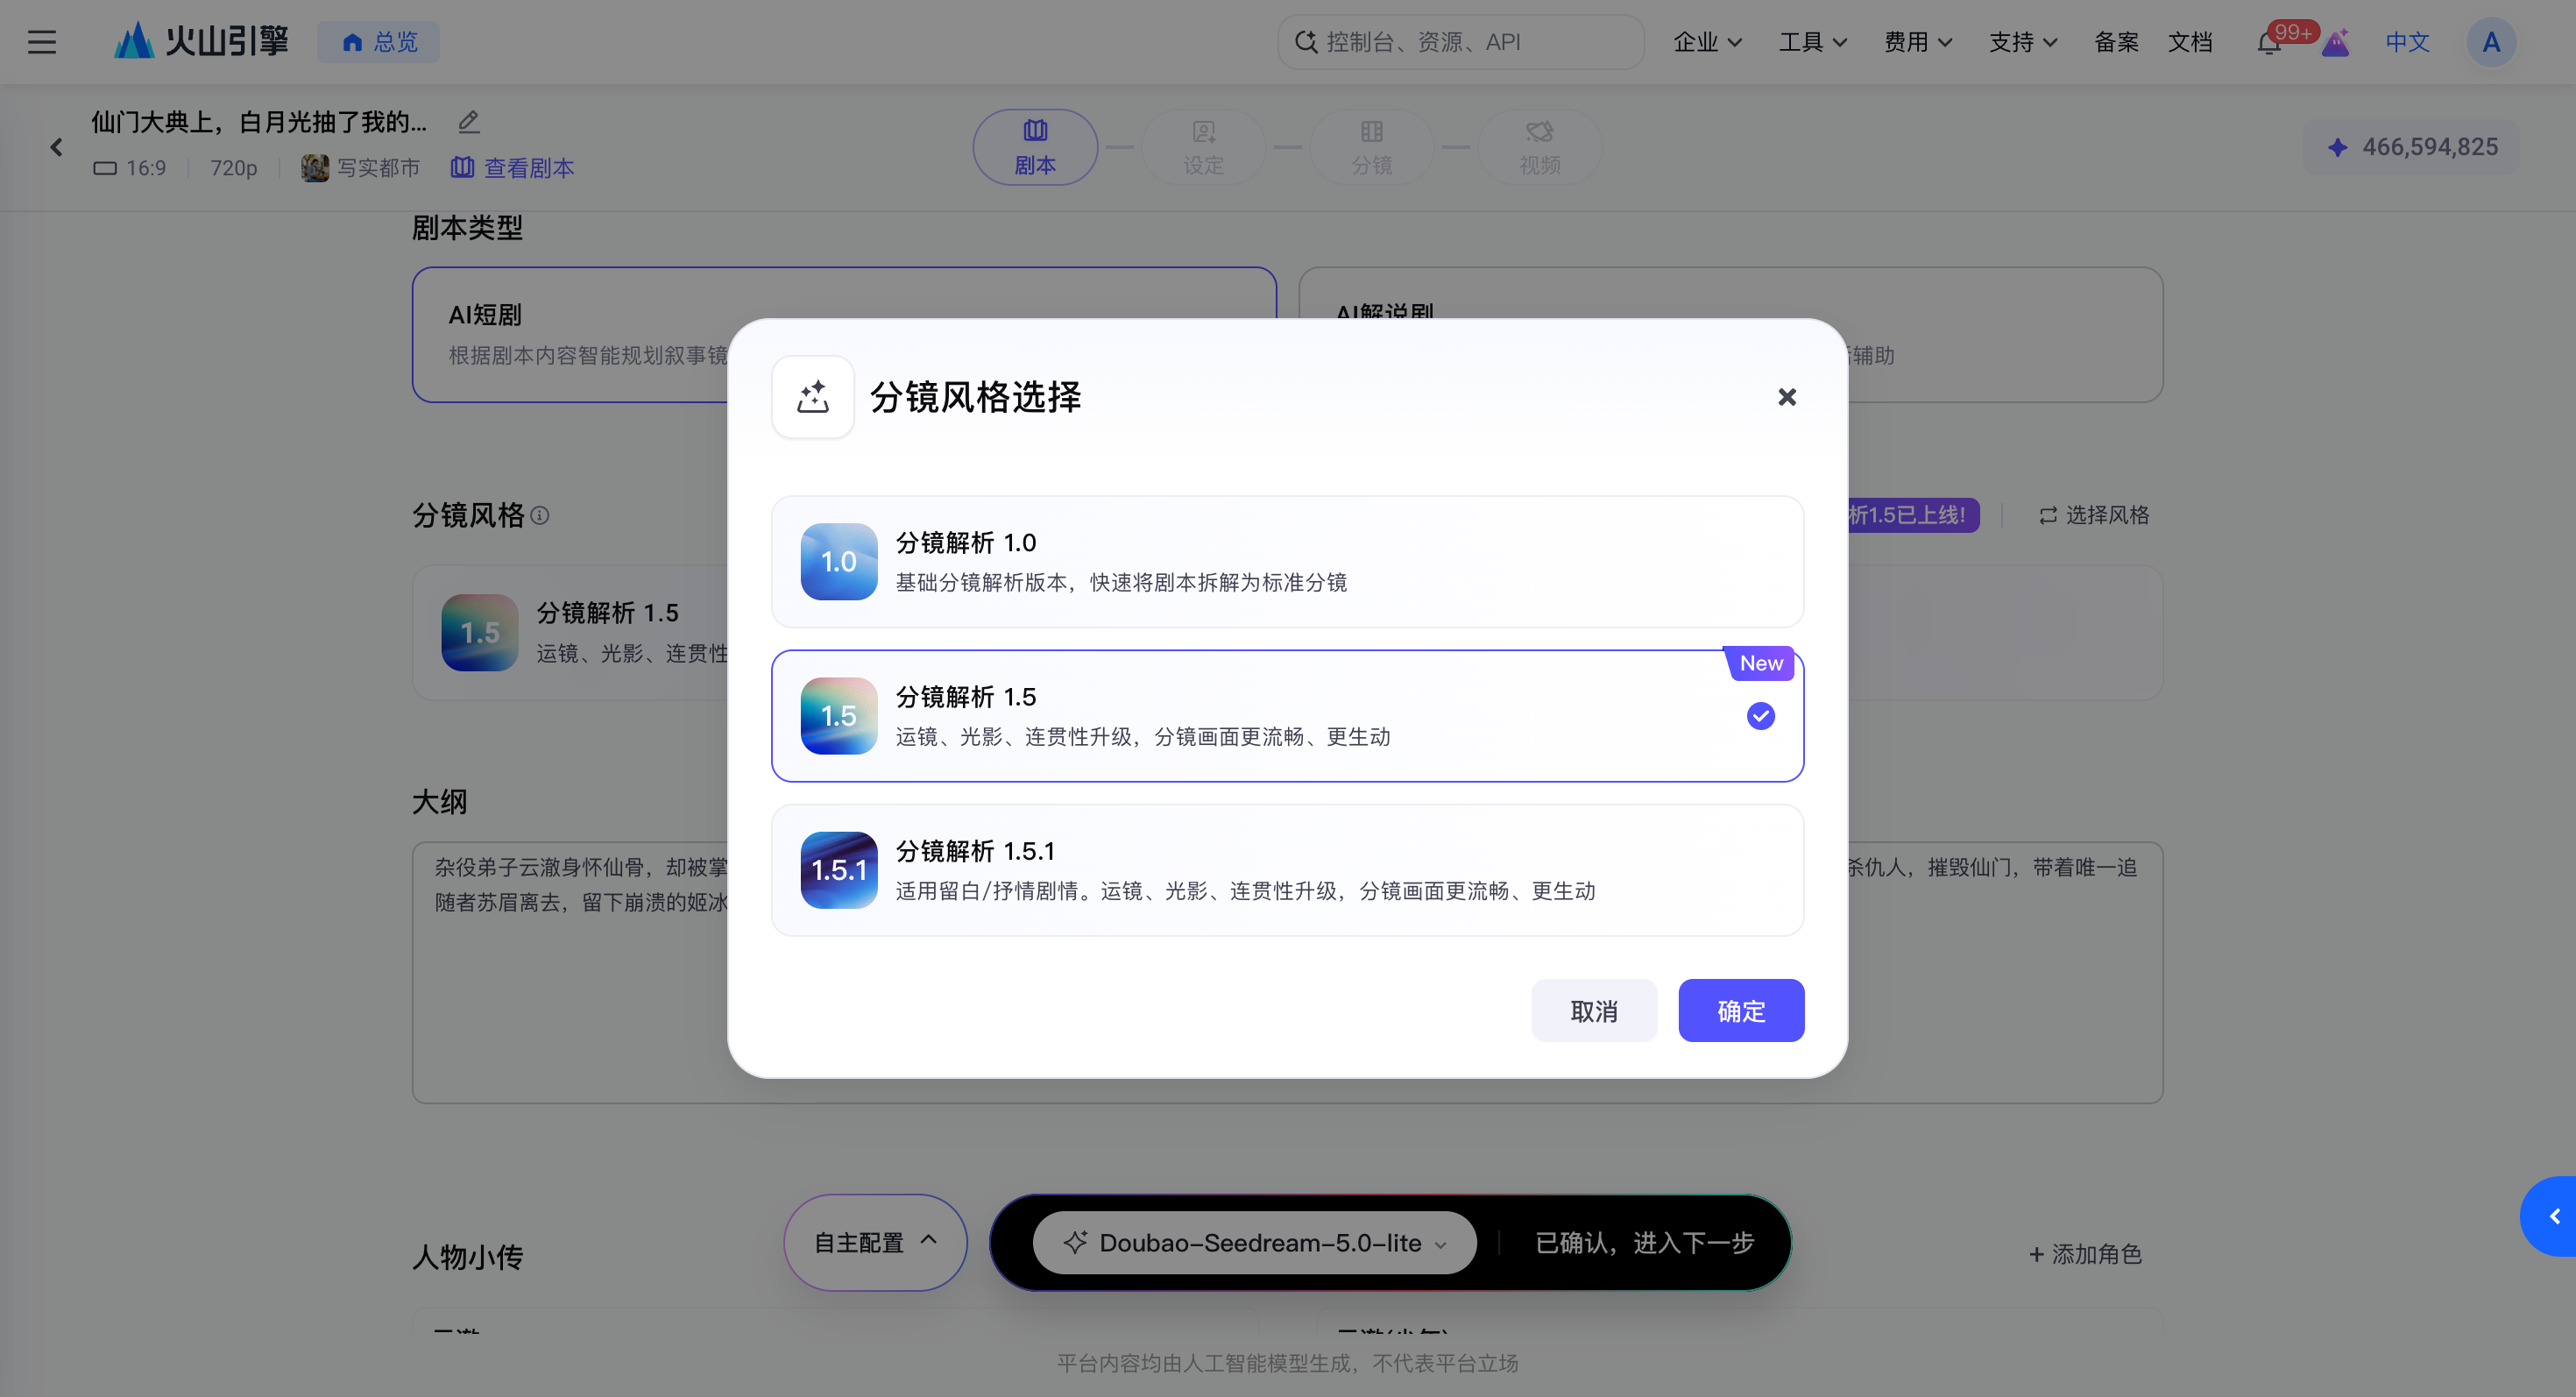Go back with the left arrow

pos(56,148)
